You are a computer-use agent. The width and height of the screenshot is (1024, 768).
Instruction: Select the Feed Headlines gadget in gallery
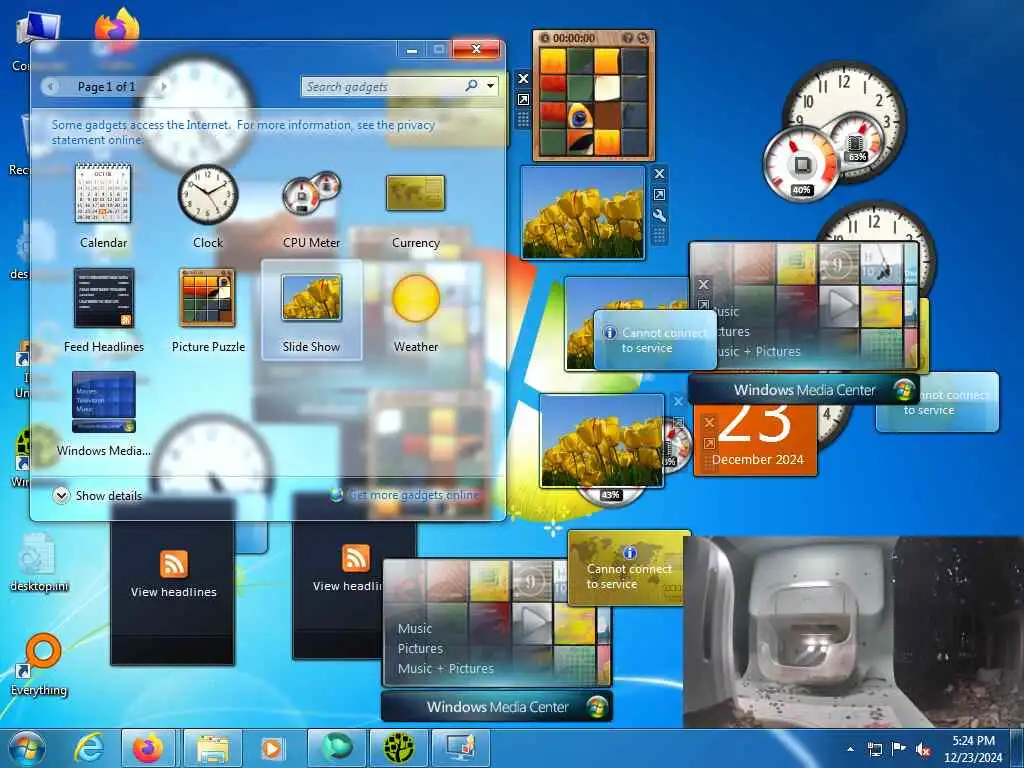click(x=103, y=310)
